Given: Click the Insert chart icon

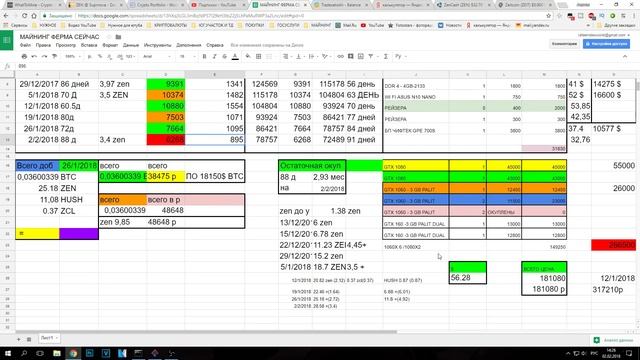Looking at the screenshot, I should pos(361,56).
